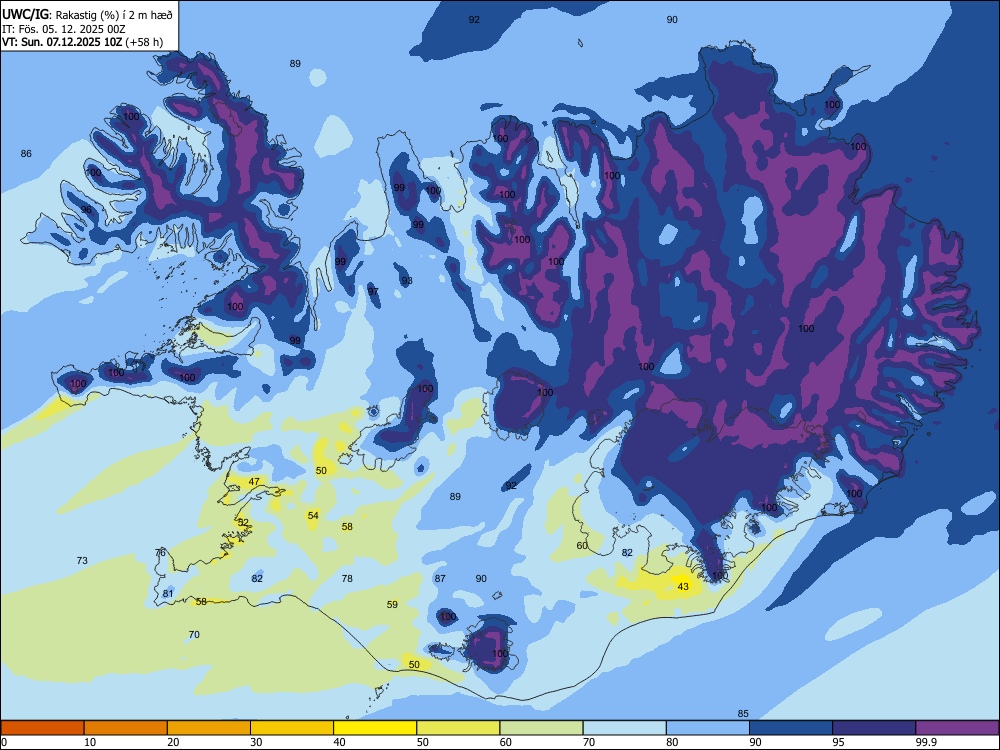Click the humidity value 43 in the southeast
The image size is (1000, 750).
click(x=683, y=586)
